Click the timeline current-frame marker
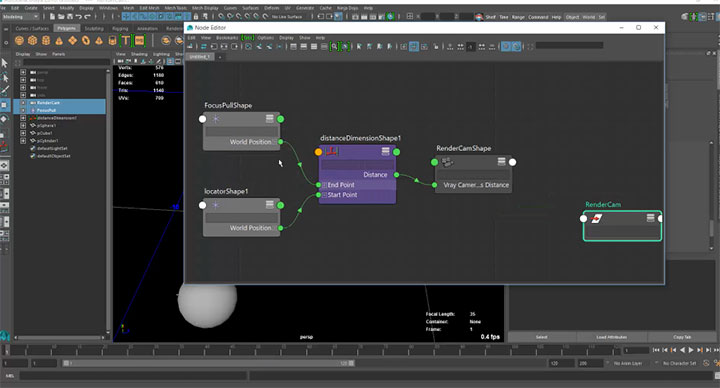Viewport: 720px width, 388px height. [x=6, y=350]
